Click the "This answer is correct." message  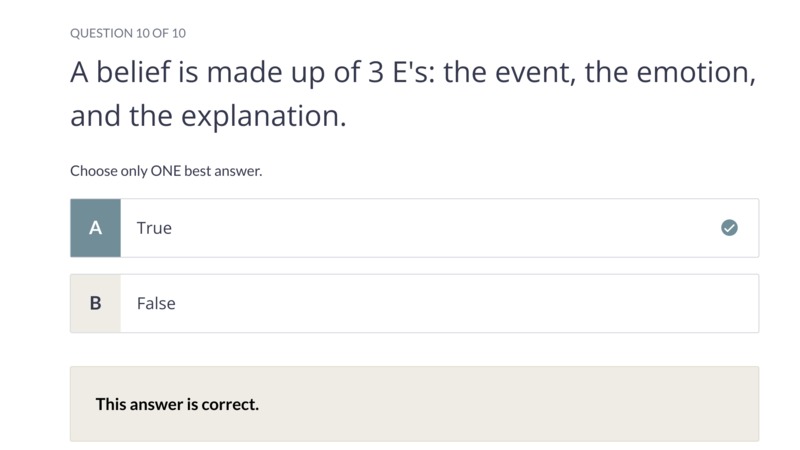[177, 404]
